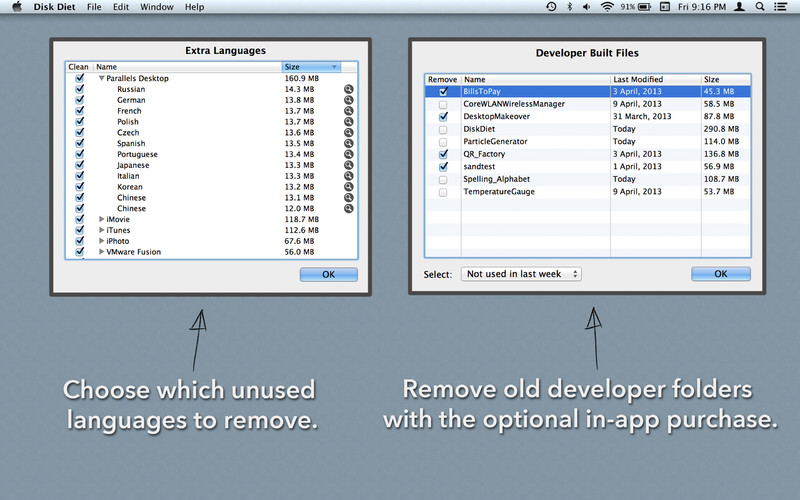Open Notification Center icon
This screenshot has width=800, height=500.
pyautogui.click(x=780, y=7)
